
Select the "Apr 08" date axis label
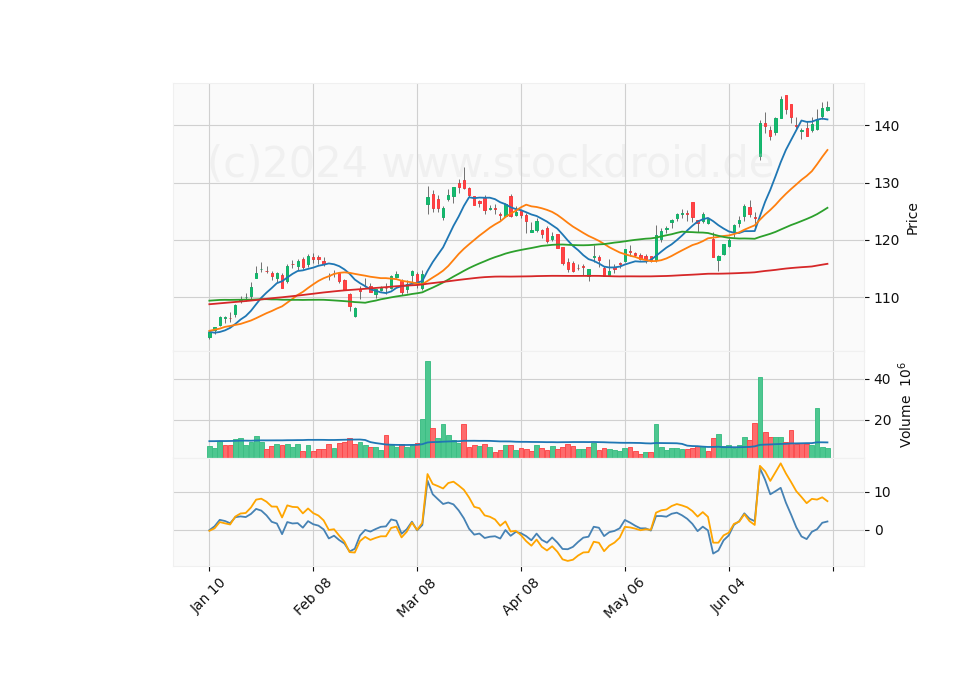click(520, 596)
